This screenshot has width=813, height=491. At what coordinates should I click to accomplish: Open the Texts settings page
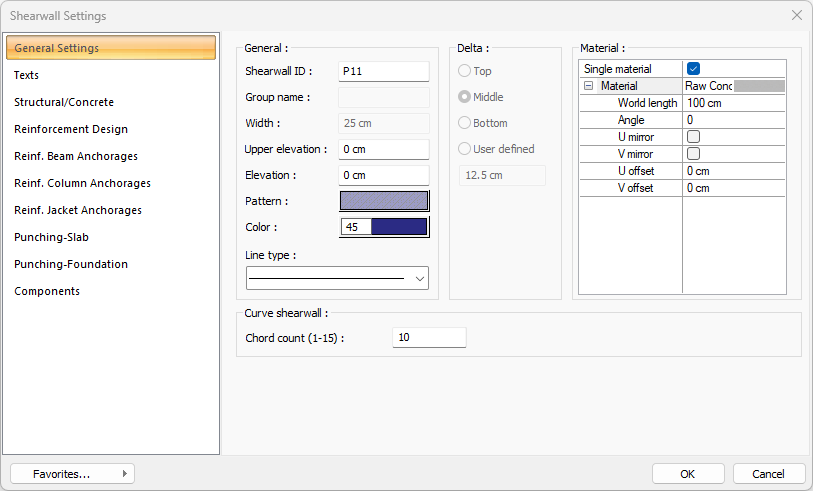pos(27,75)
